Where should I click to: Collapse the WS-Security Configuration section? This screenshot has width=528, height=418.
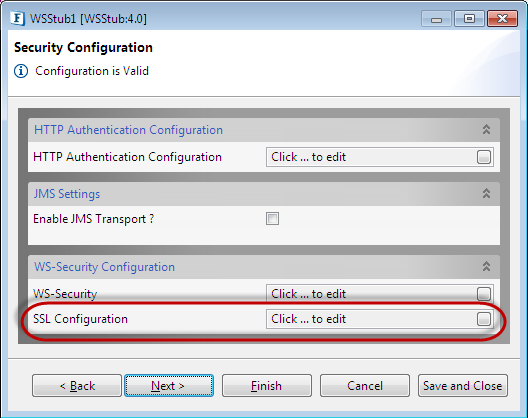click(486, 267)
